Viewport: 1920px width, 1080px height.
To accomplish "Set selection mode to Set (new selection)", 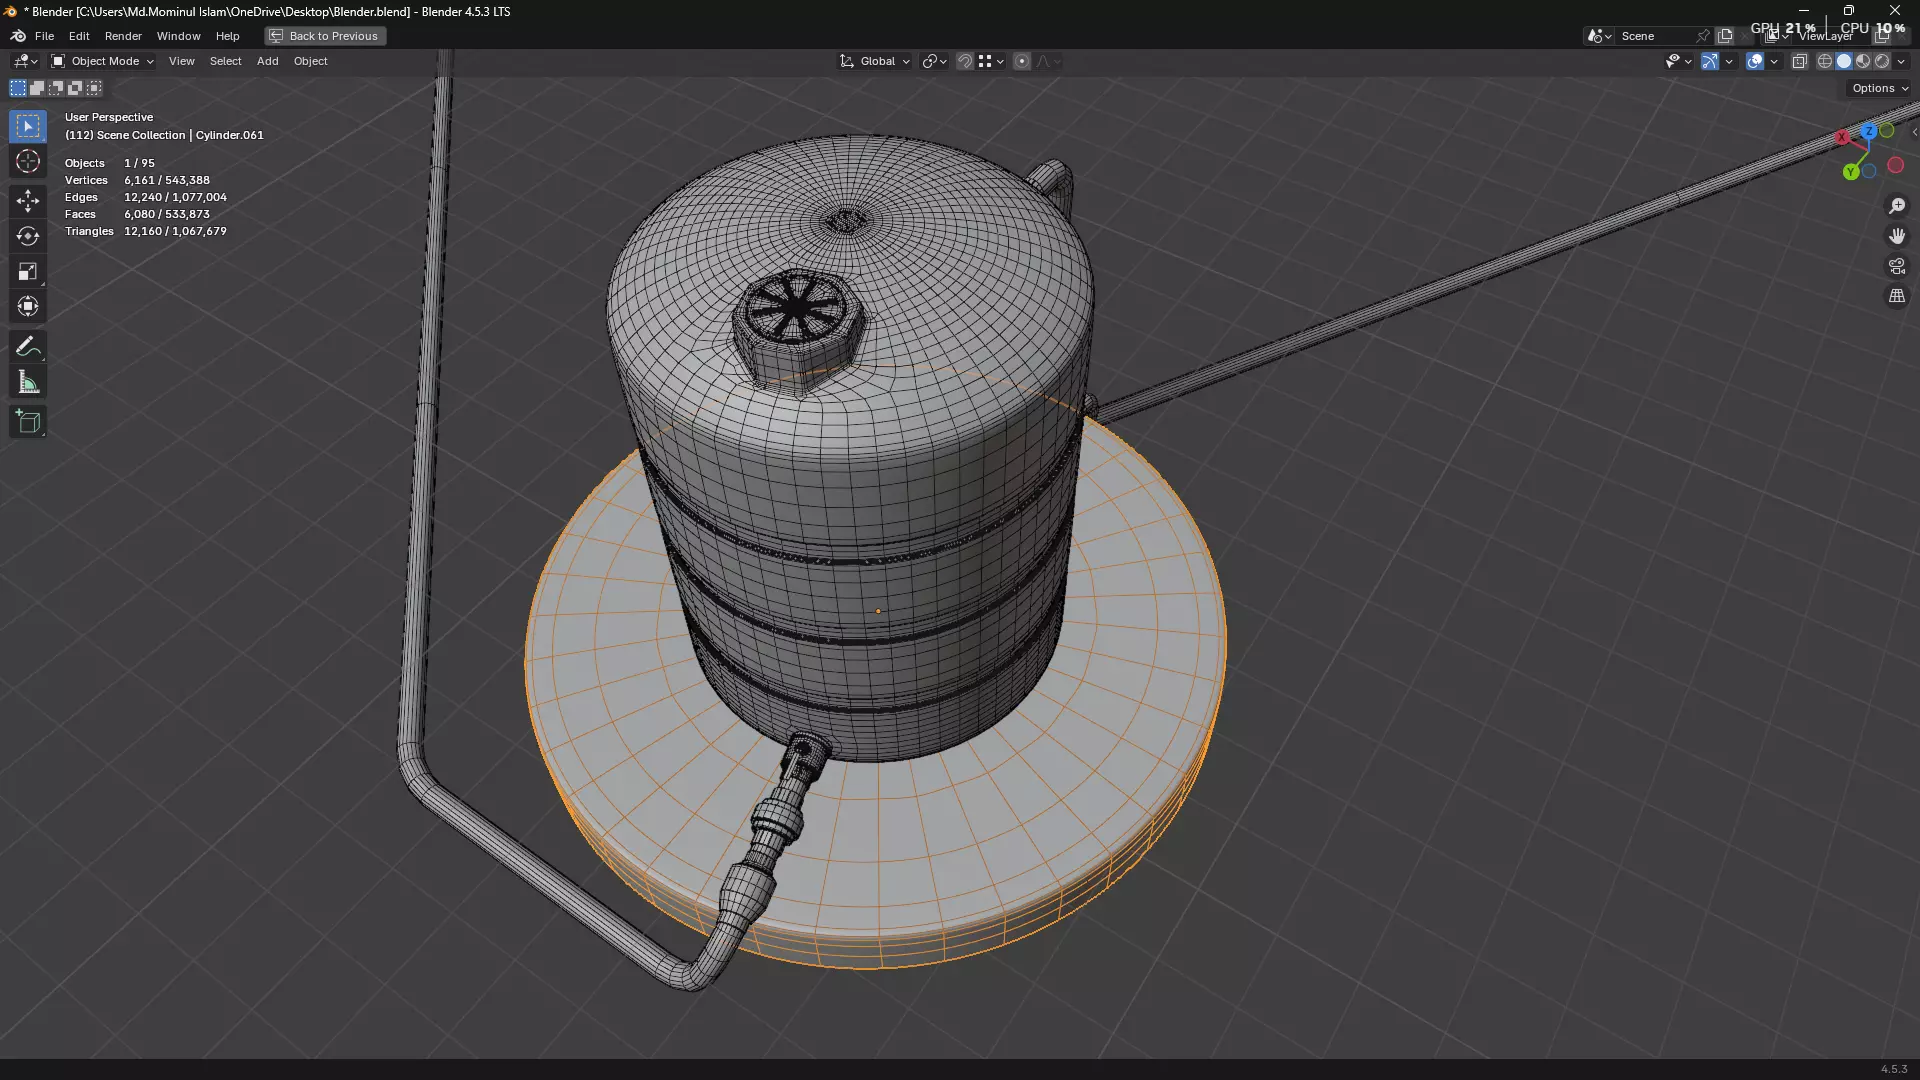I will click(x=18, y=88).
